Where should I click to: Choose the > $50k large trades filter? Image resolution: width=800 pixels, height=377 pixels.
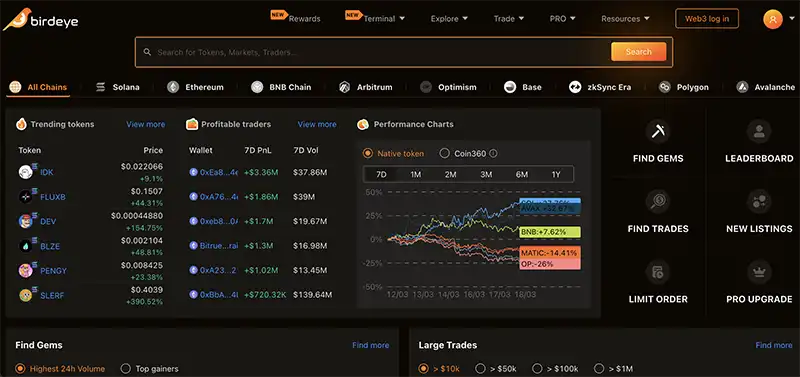pyautogui.click(x=480, y=368)
